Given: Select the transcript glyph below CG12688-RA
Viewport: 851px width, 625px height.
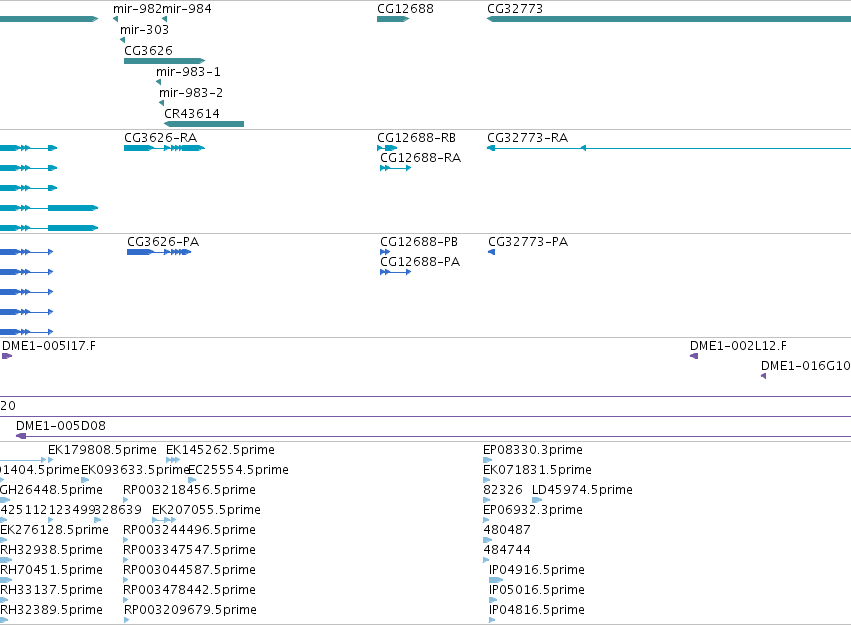Looking at the screenshot, I should point(396,168).
